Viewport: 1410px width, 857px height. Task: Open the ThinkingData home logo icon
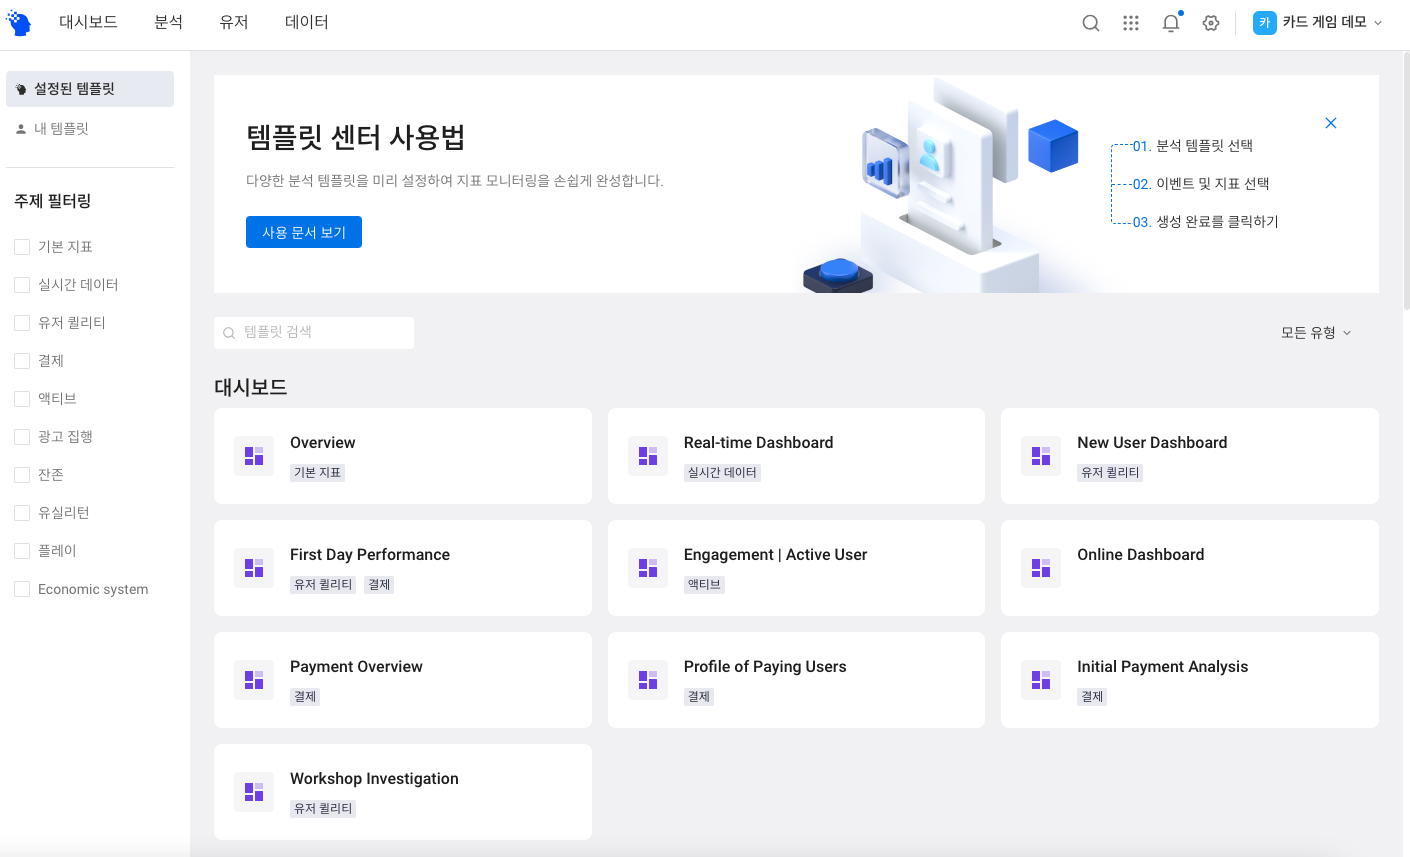point(18,21)
